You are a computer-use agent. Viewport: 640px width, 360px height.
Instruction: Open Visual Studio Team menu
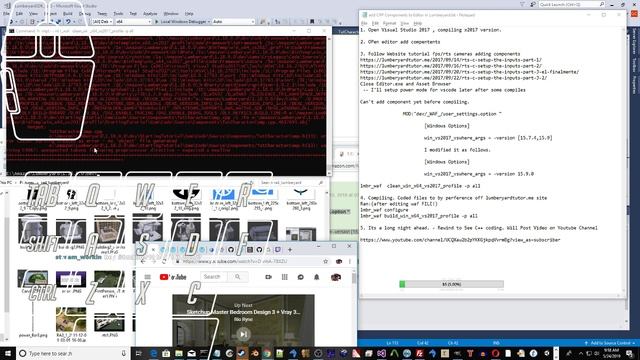(102, 13)
